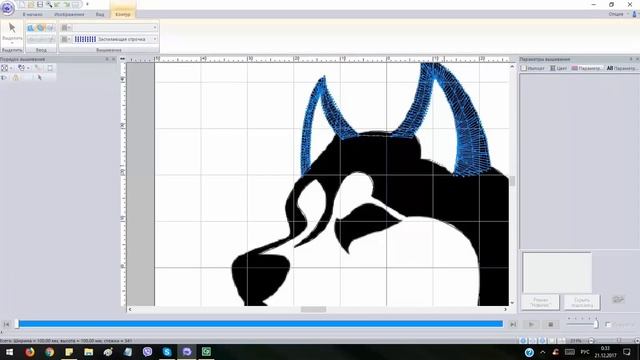Jump to start of stitch simulation

(x=6, y=324)
